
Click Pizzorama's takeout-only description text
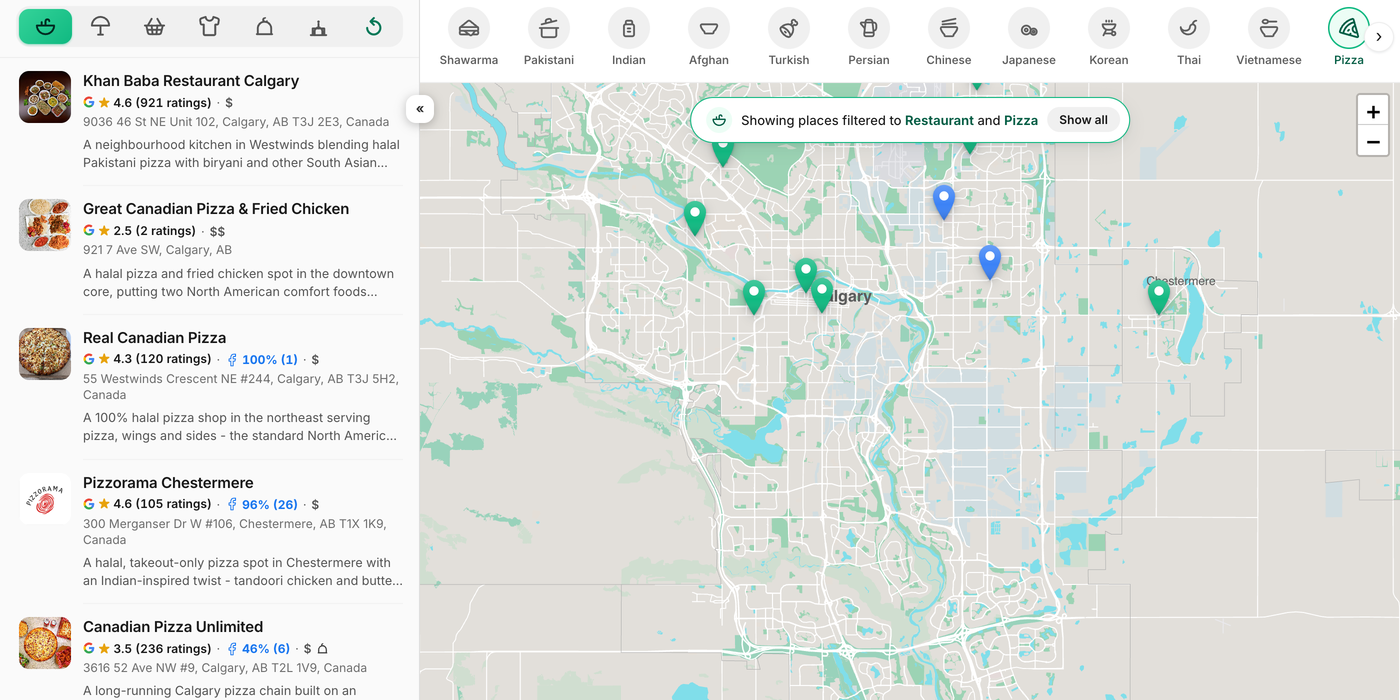243,572
